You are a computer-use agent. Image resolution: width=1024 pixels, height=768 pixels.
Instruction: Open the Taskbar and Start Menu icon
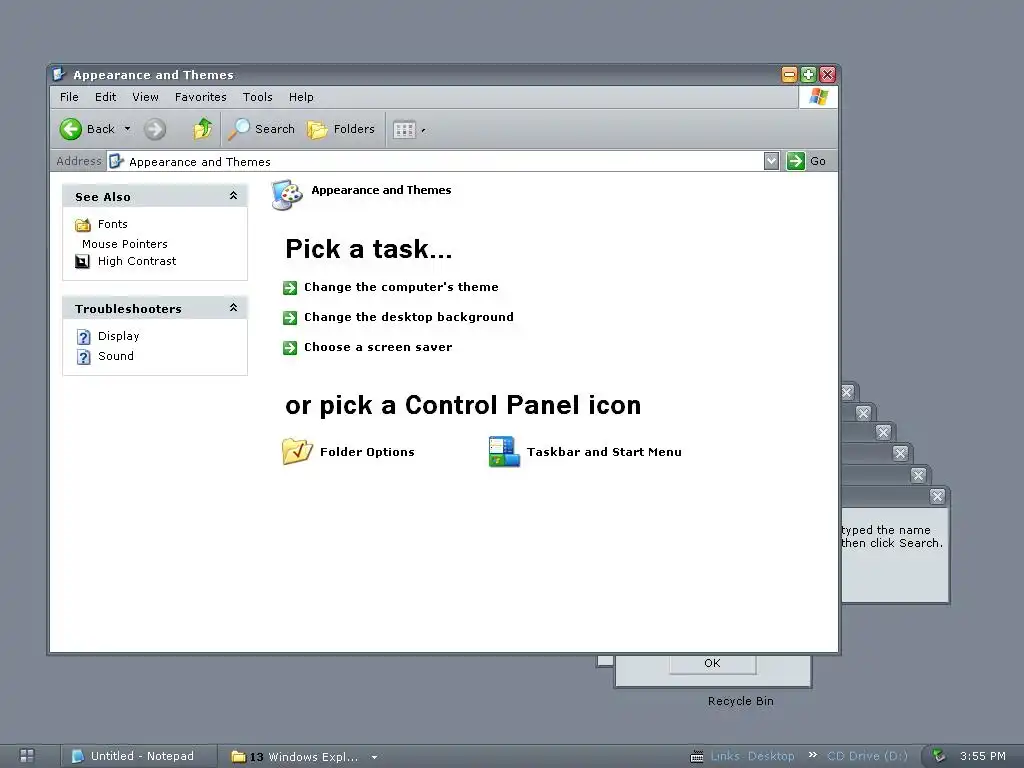pos(504,451)
